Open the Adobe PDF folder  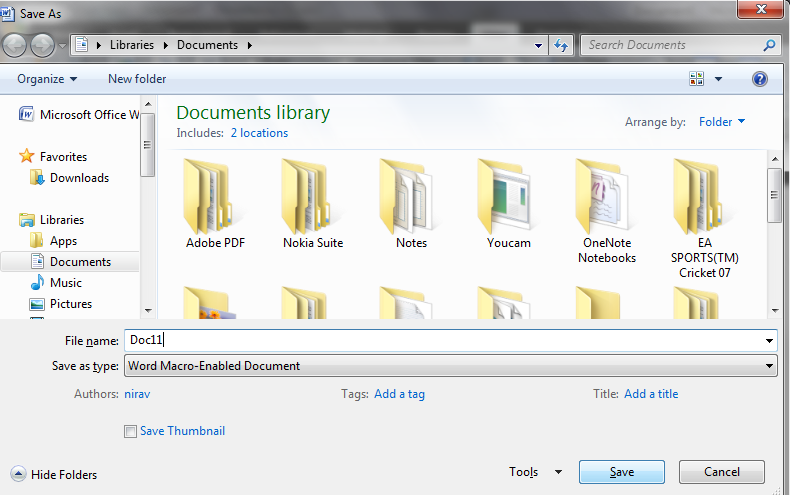[215, 204]
